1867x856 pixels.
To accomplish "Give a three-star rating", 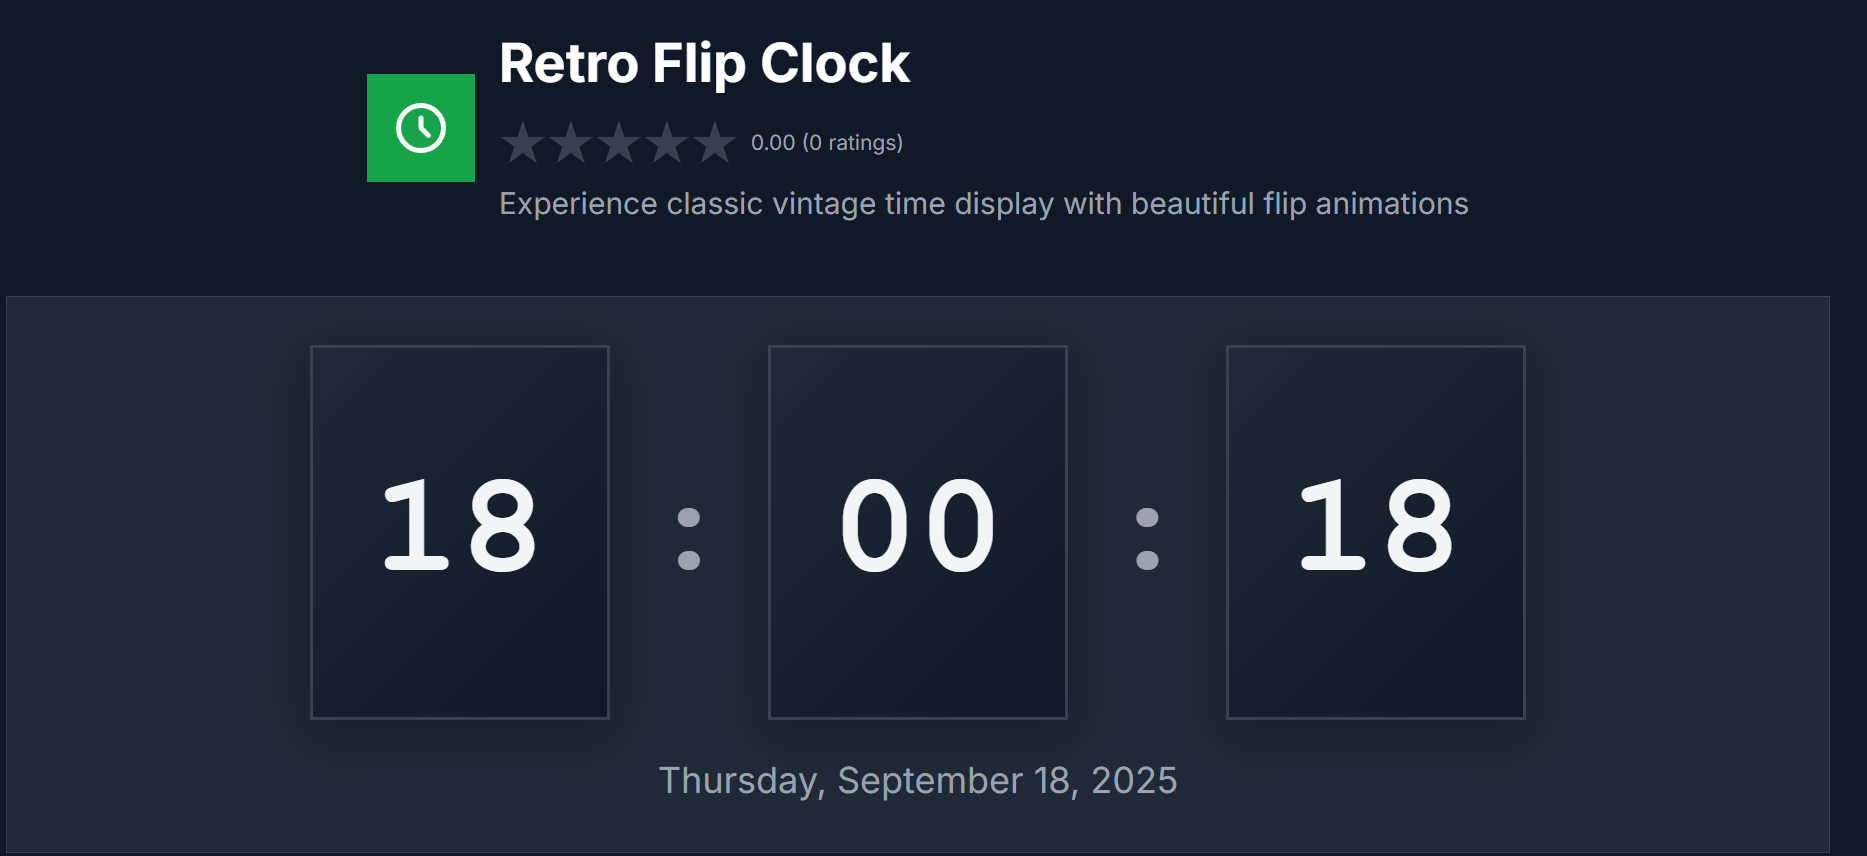I will tap(619, 143).
